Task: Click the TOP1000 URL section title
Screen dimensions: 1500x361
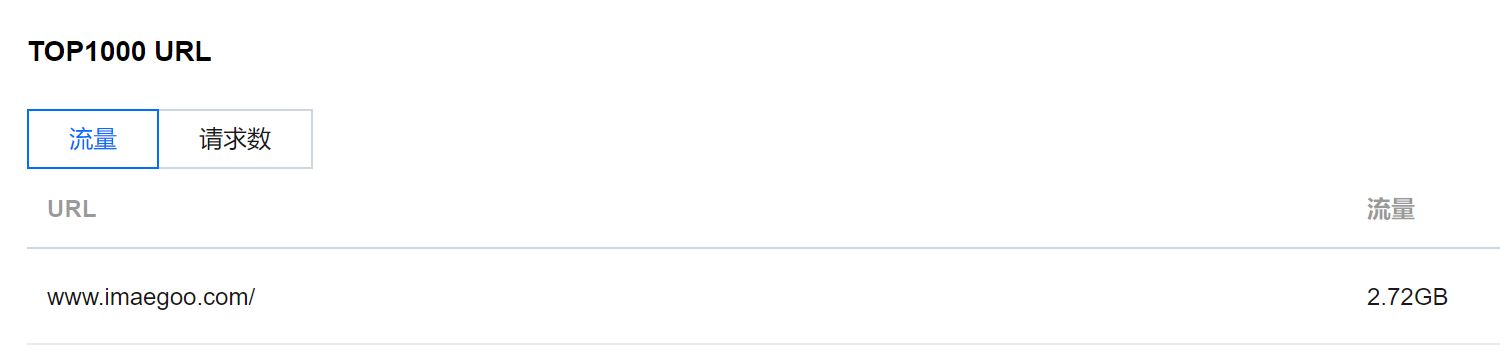Action: click(119, 53)
